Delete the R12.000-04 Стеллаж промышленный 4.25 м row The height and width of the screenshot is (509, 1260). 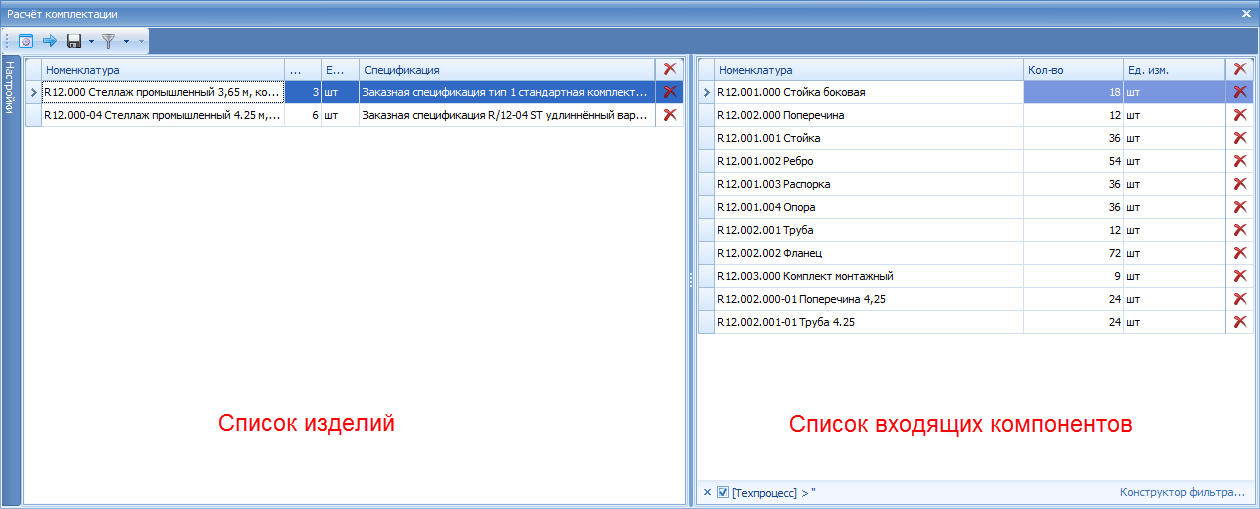click(x=670, y=115)
